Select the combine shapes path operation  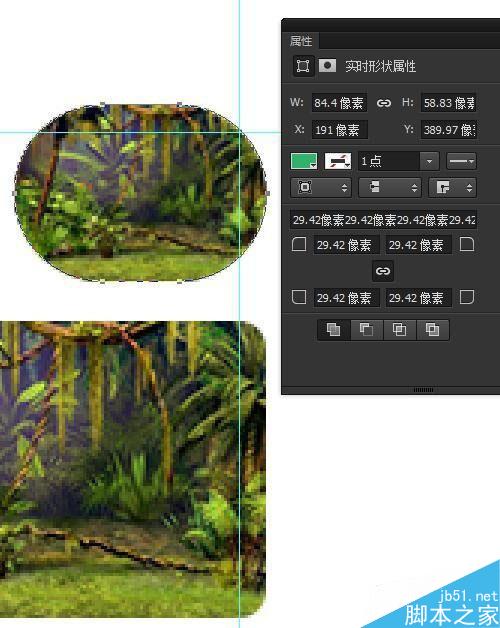334,330
